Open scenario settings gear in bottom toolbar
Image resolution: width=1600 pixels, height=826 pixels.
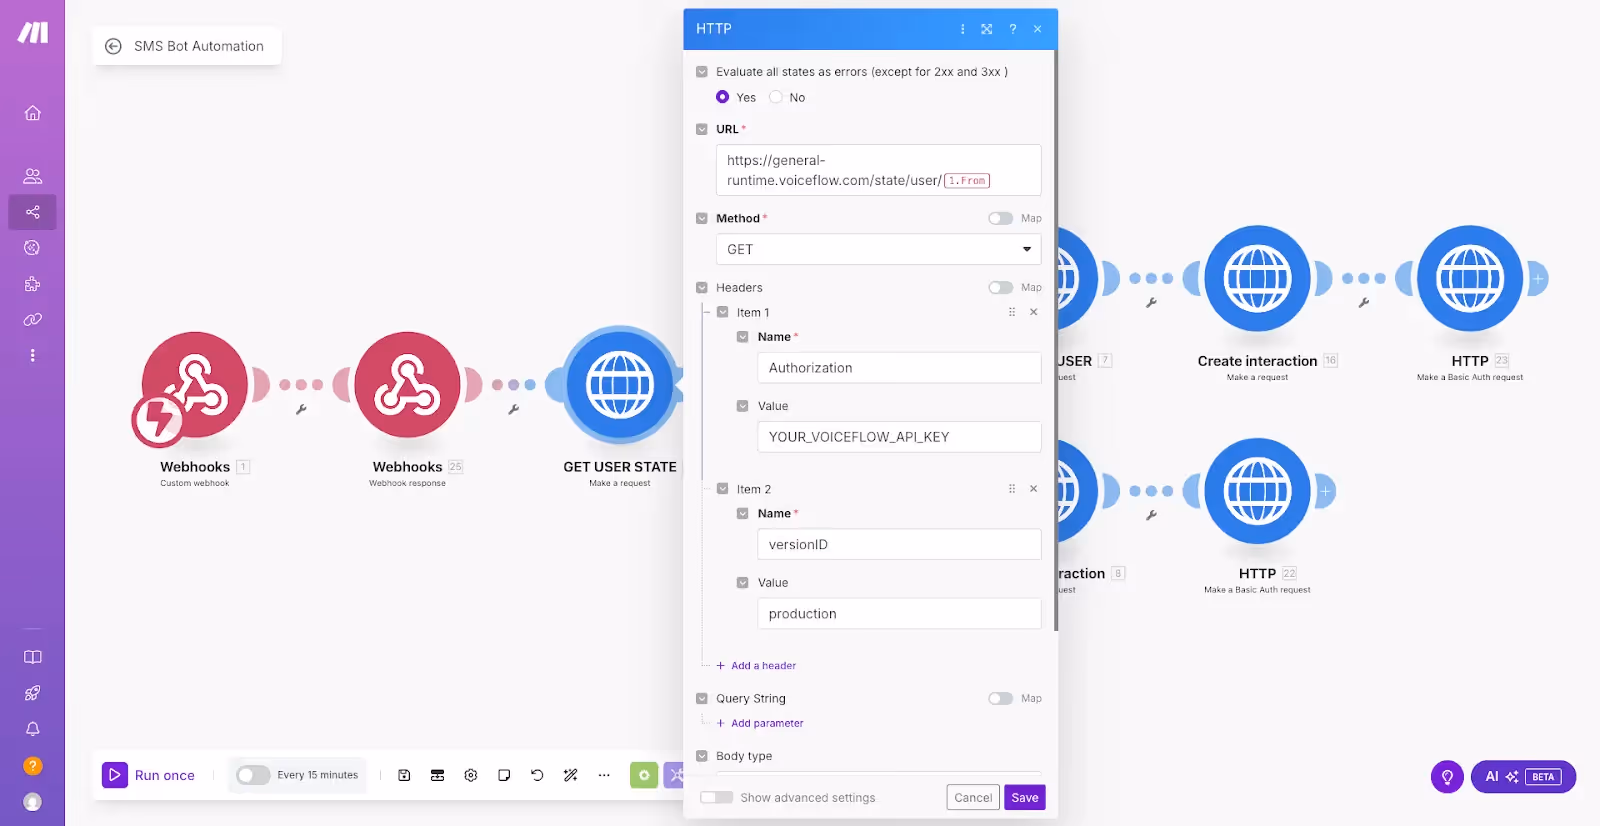tap(471, 775)
